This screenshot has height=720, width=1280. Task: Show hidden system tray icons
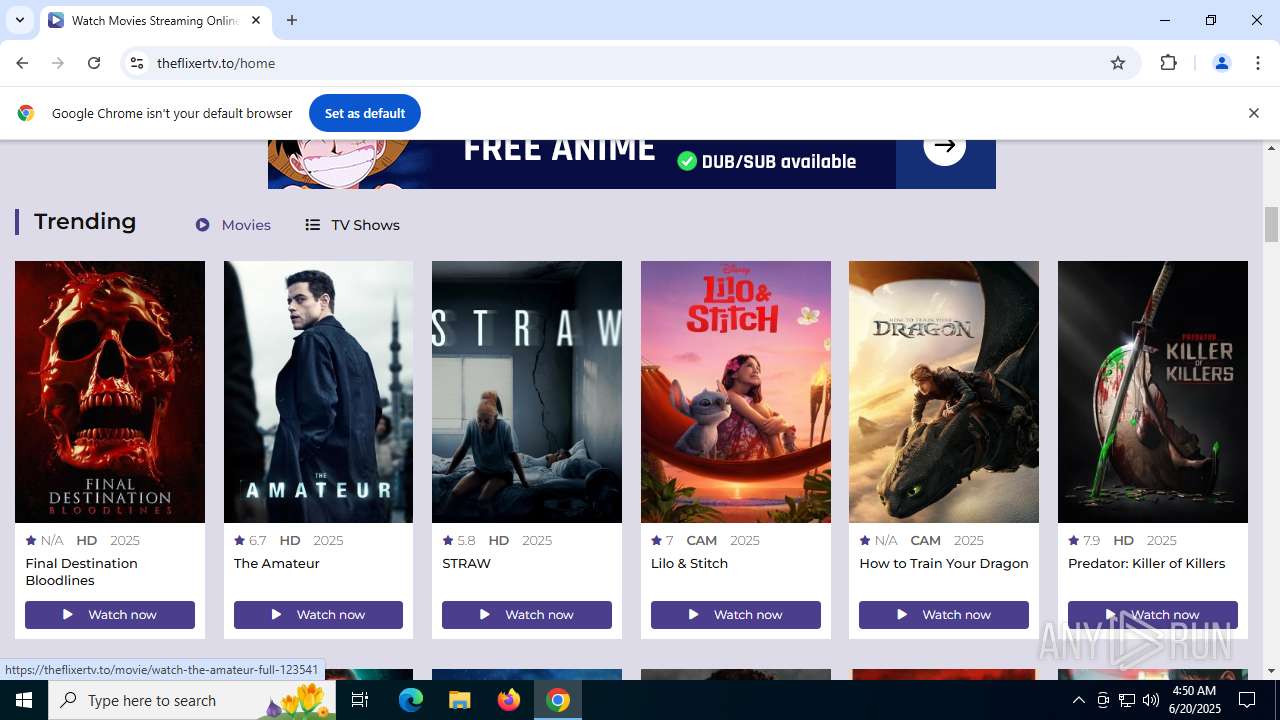click(1078, 700)
